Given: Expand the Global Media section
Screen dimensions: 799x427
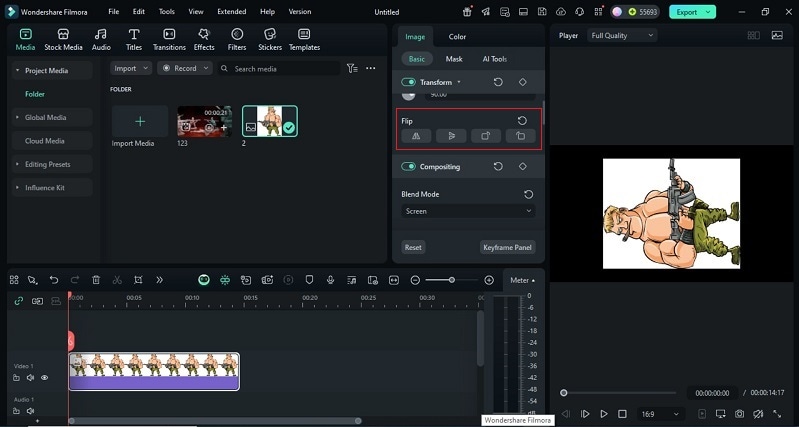Looking at the screenshot, I should point(17,117).
